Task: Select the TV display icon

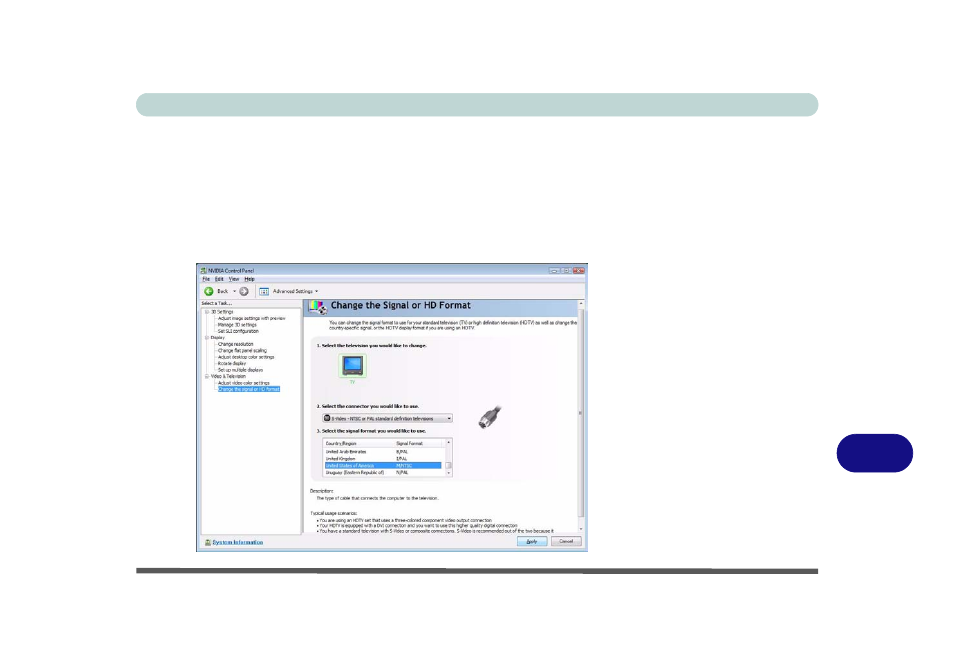Action: pyautogui.click(x=352, y=365)
